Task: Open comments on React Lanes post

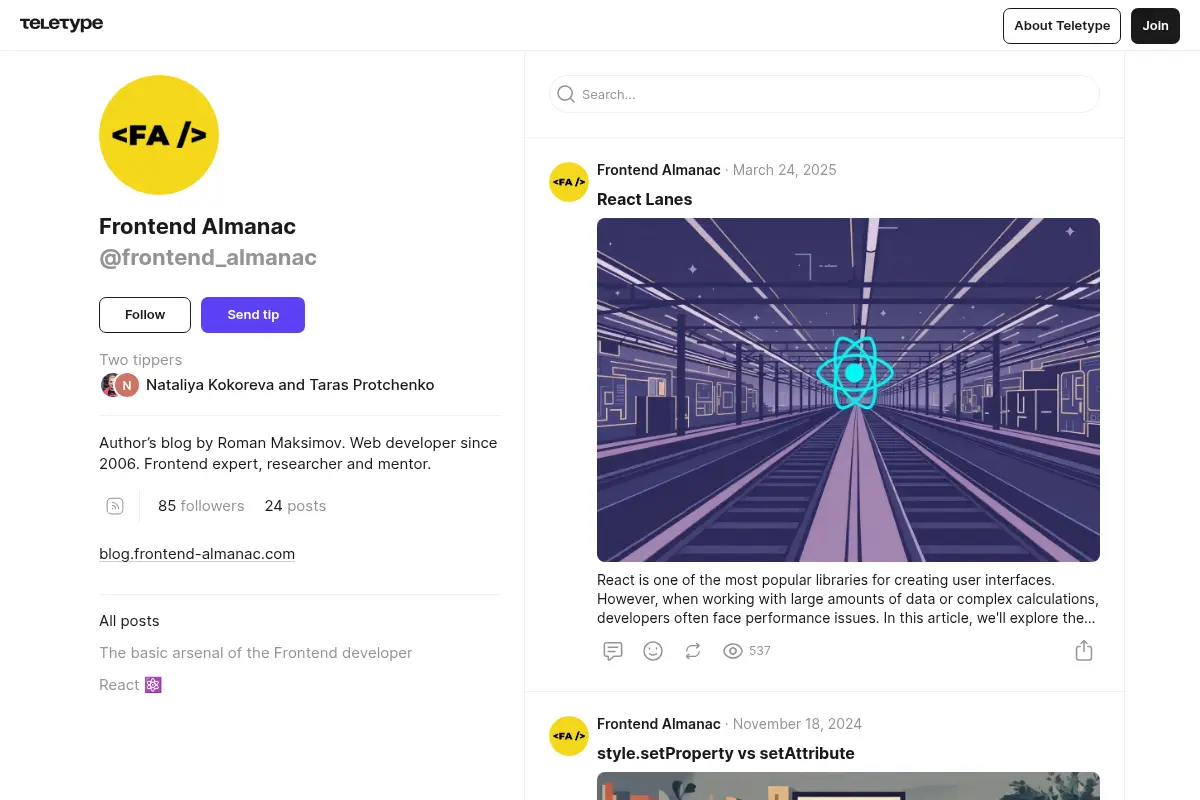Action: click(x=613, y=651)
